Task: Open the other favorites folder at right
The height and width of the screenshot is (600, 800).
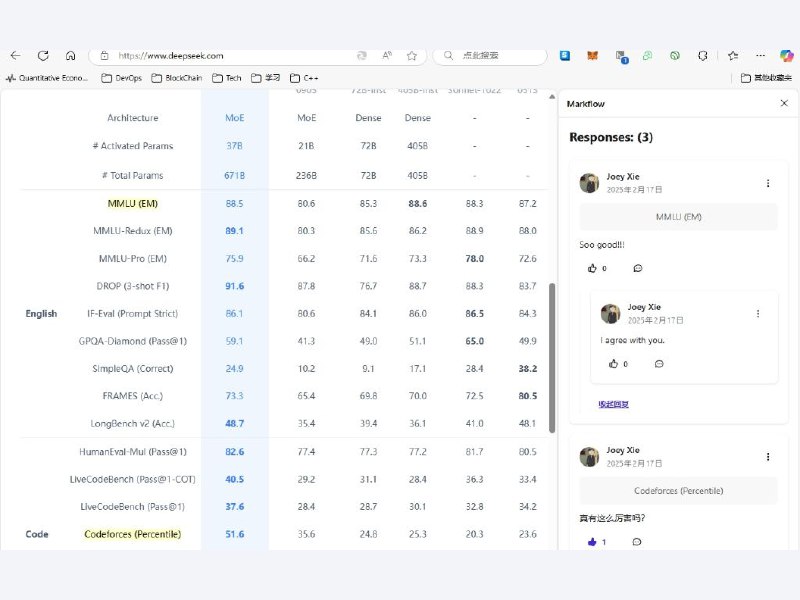Action: click(766, 78)
